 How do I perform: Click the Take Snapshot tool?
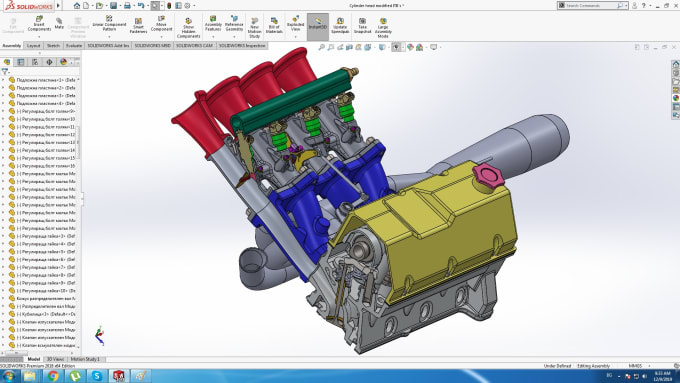363,26
